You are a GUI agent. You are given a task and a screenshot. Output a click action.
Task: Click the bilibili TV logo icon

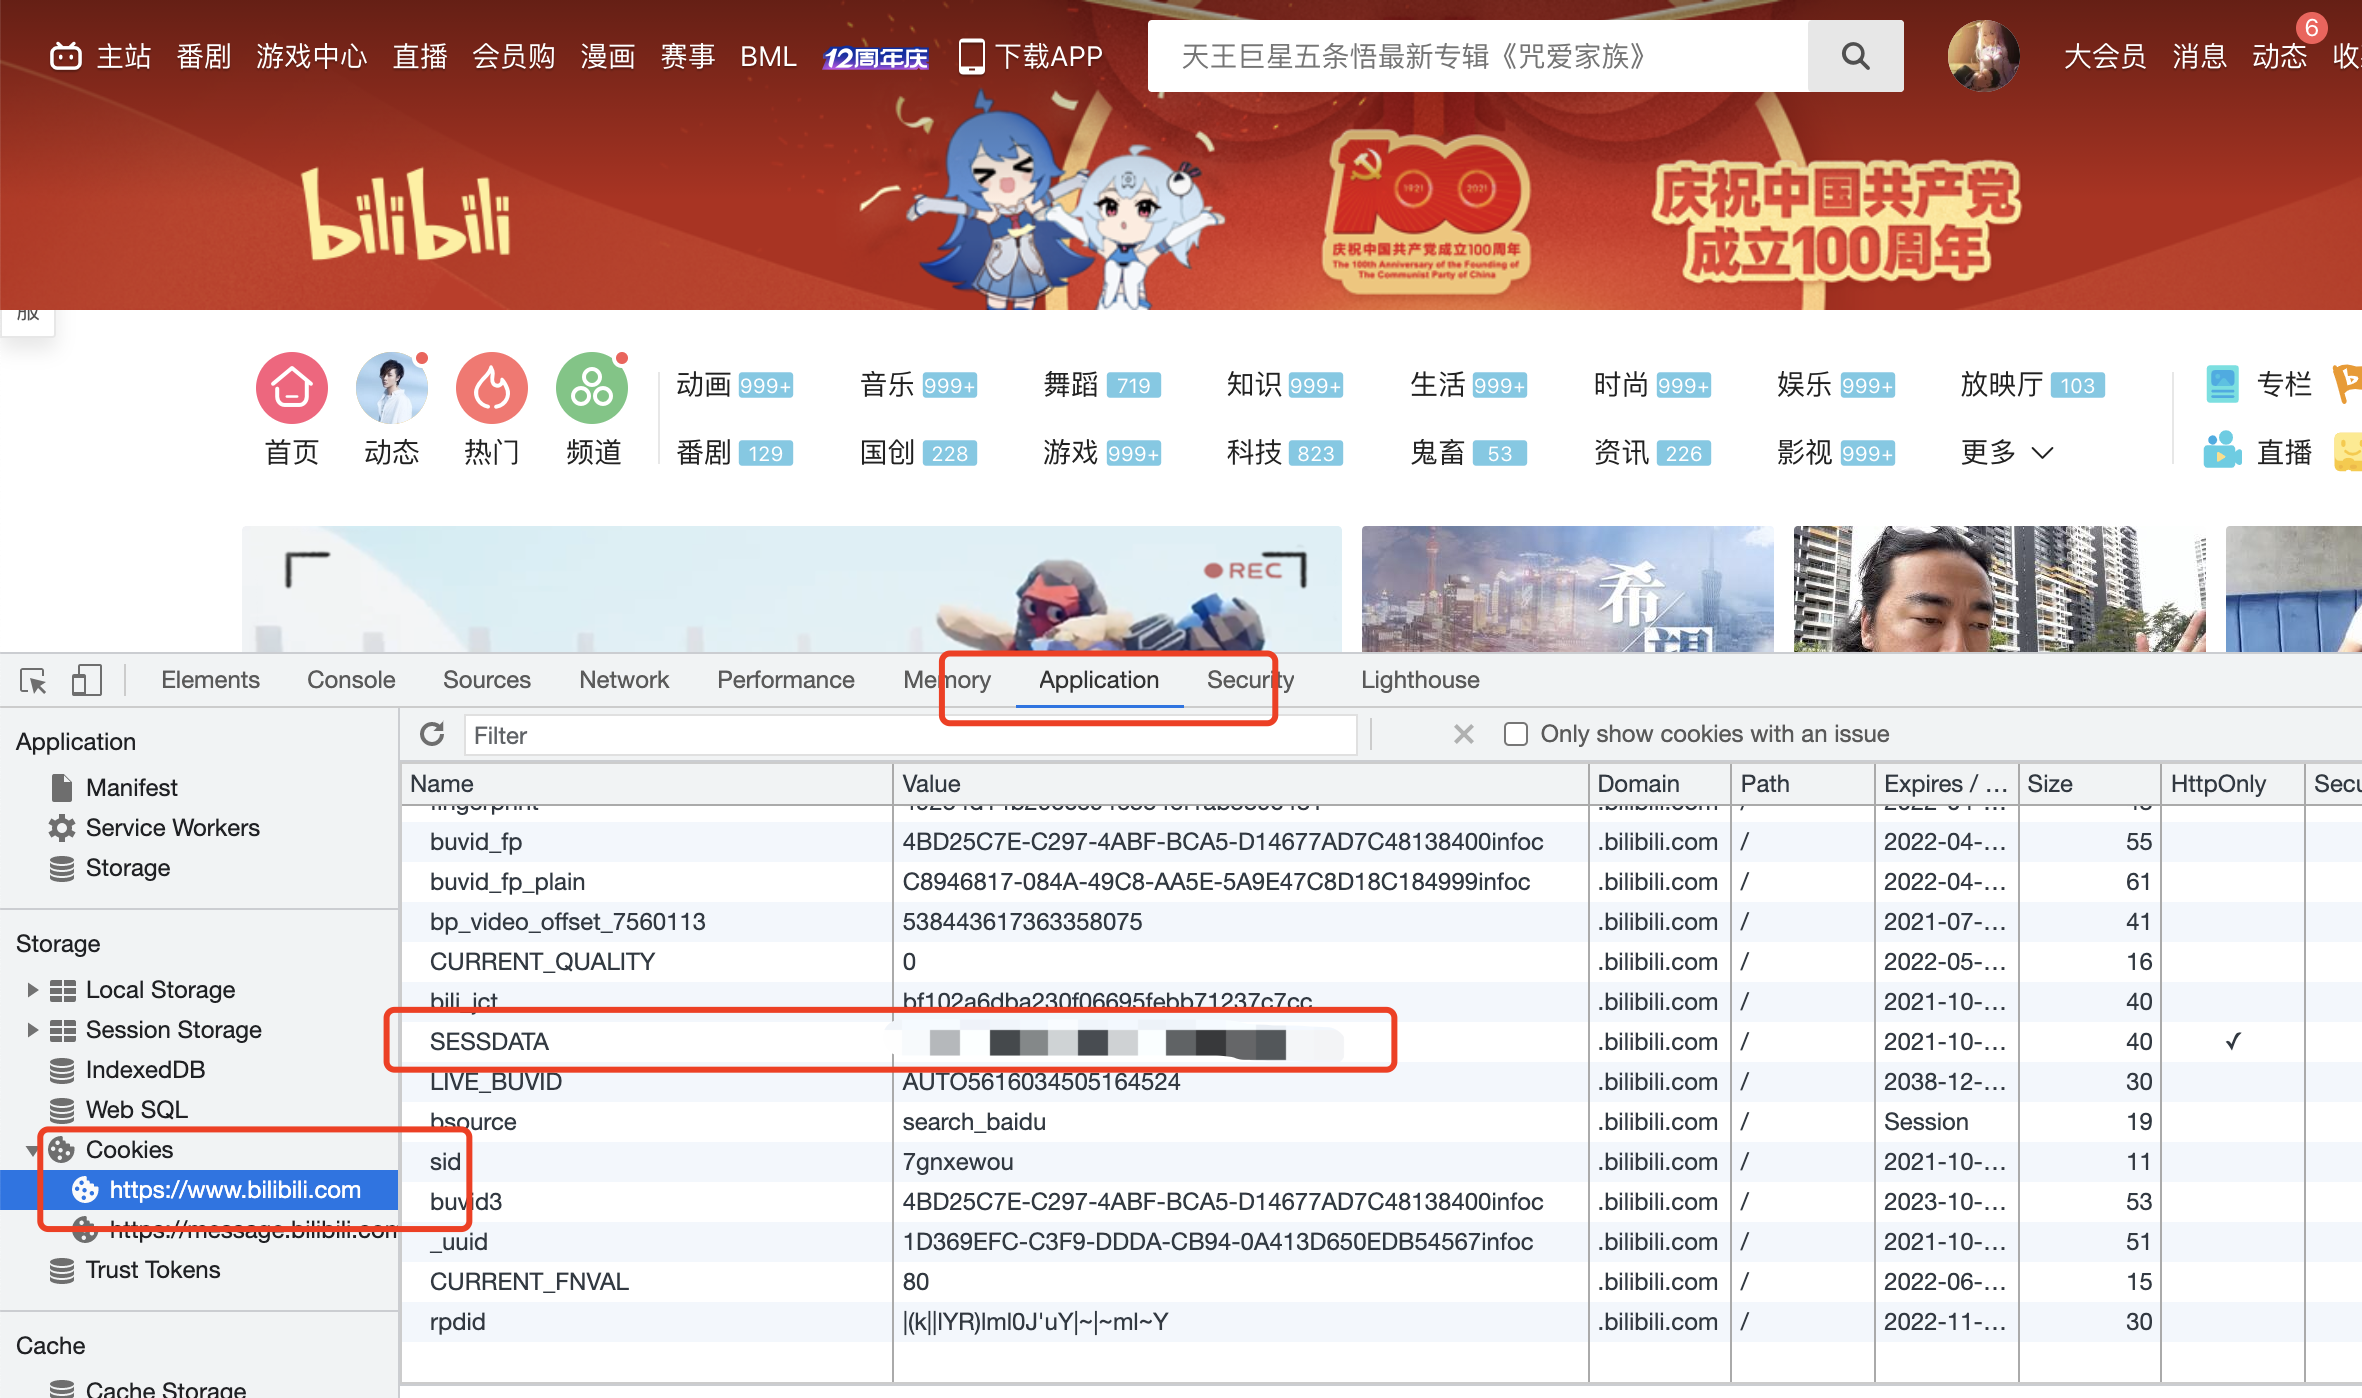coord(65,55)
